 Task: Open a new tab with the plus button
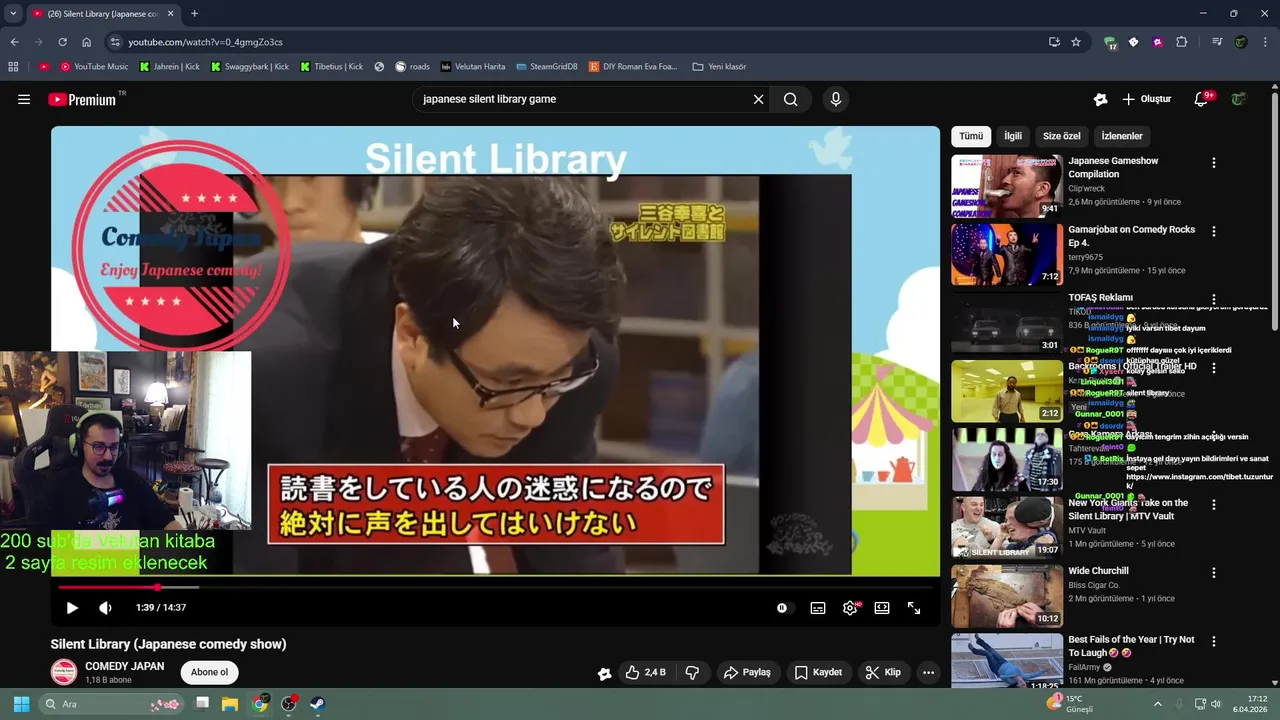(194, 14)
